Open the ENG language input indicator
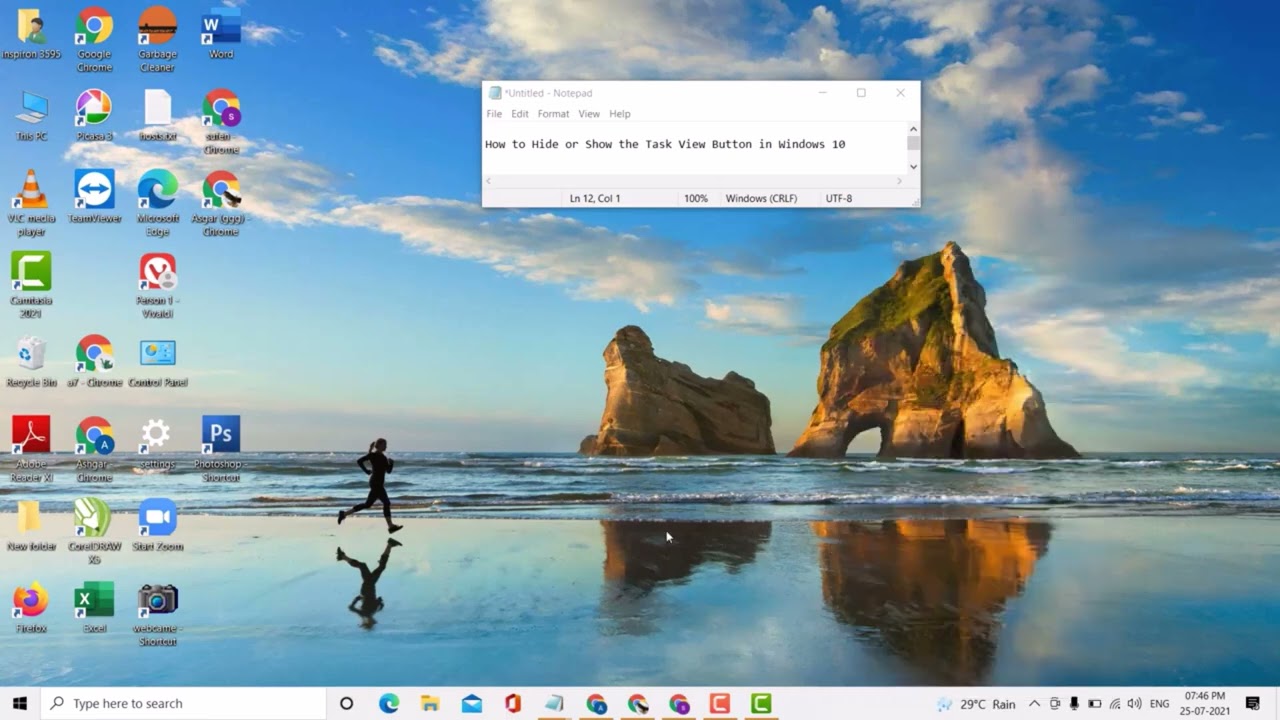The image size is (1280, 720). [x=1160, y=704]
